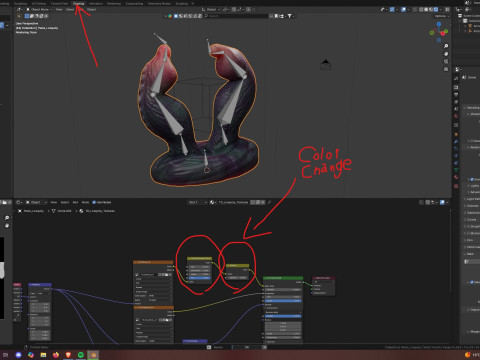Toggle the Use Nodes checkbox
Screen dimensions: 480x360
[94, 202]
